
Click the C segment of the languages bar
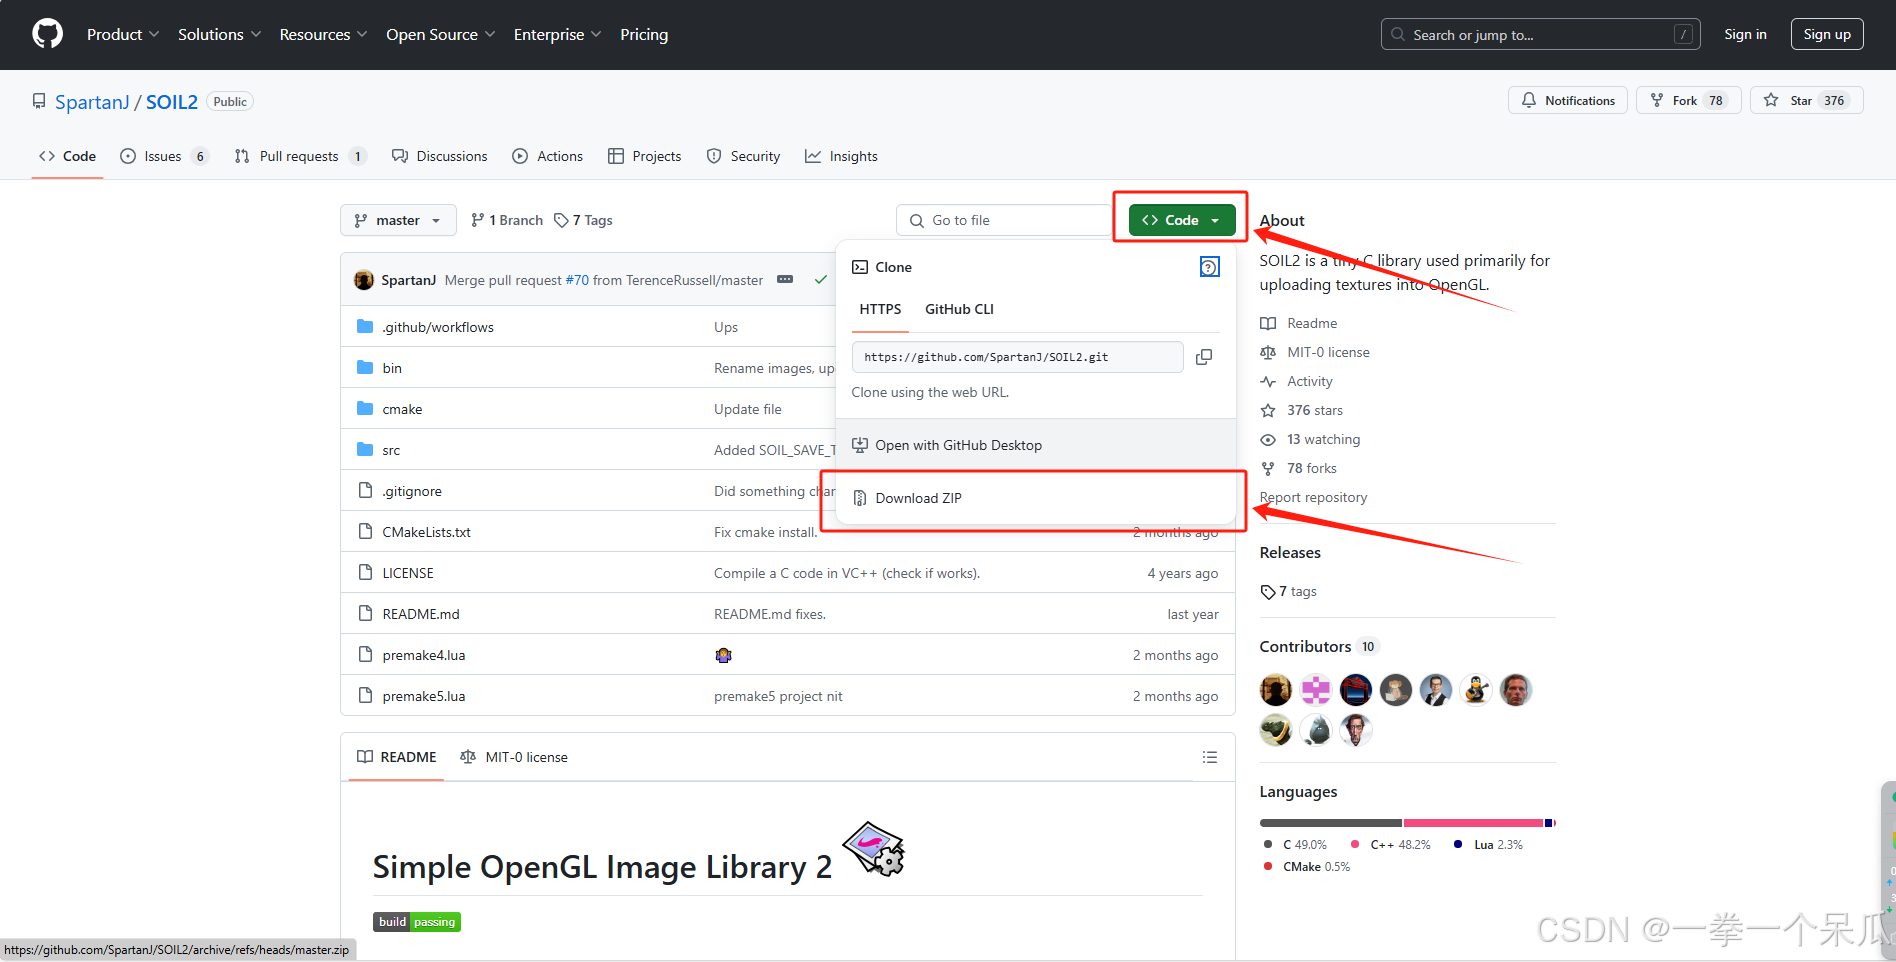pyautogui.click(x=1330, y=823)
